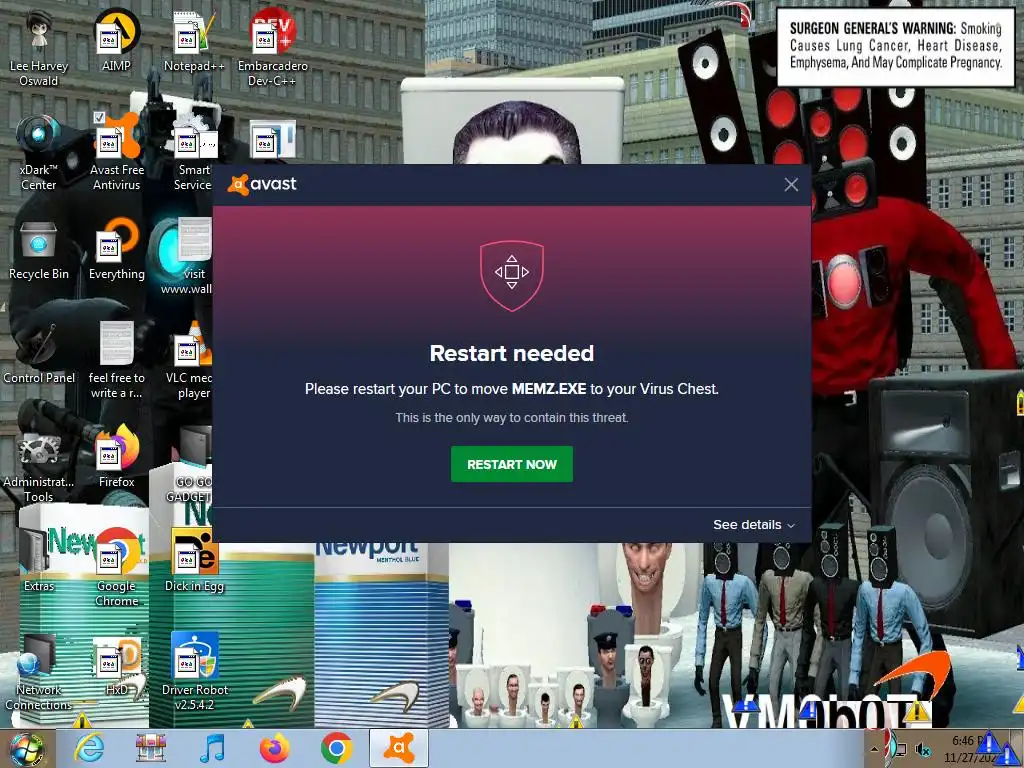Open GO GO GADGET desktop icon

[x=189, y=464]
